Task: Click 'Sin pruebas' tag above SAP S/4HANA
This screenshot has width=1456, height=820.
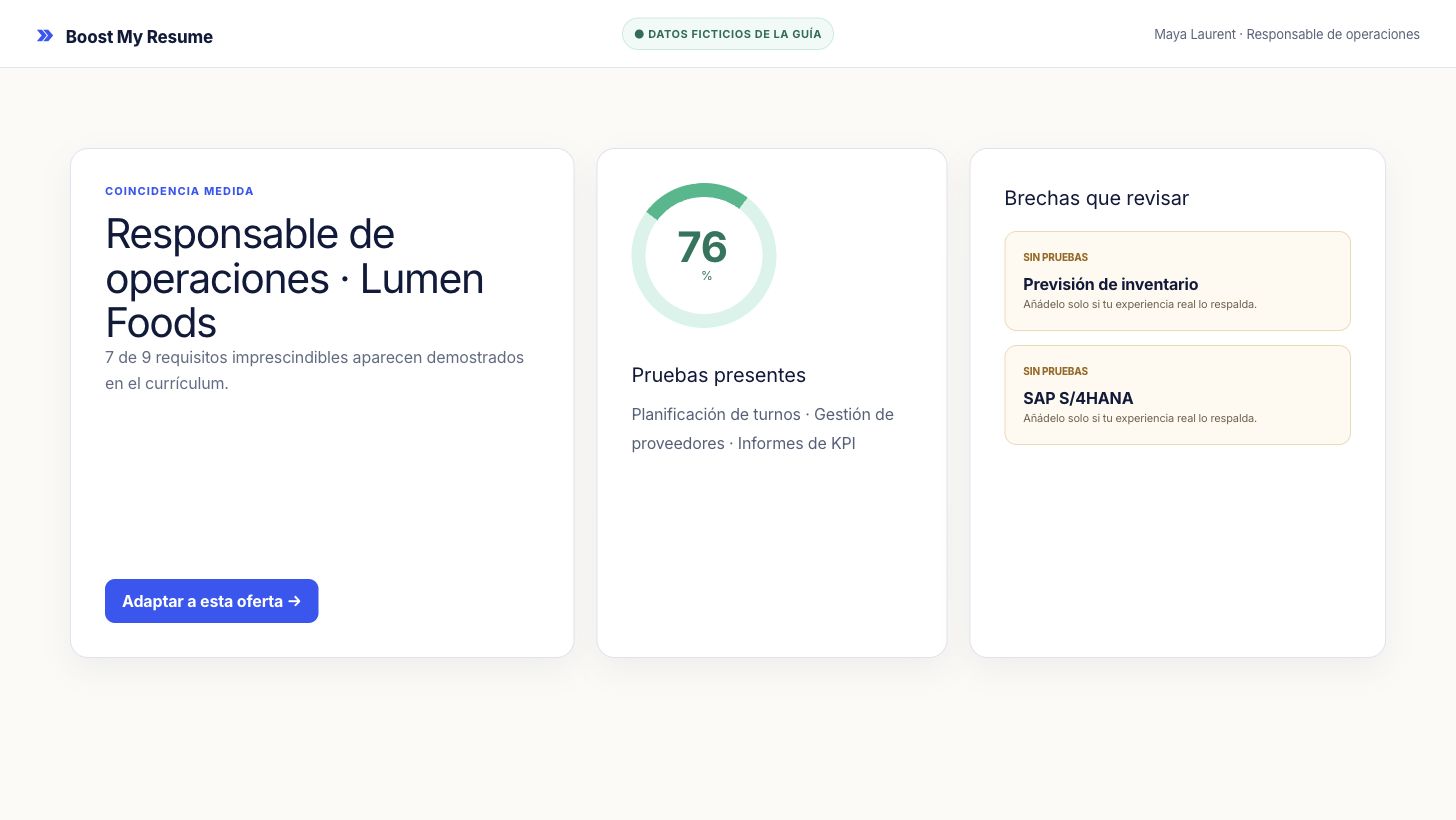Action: [1056, 371]
